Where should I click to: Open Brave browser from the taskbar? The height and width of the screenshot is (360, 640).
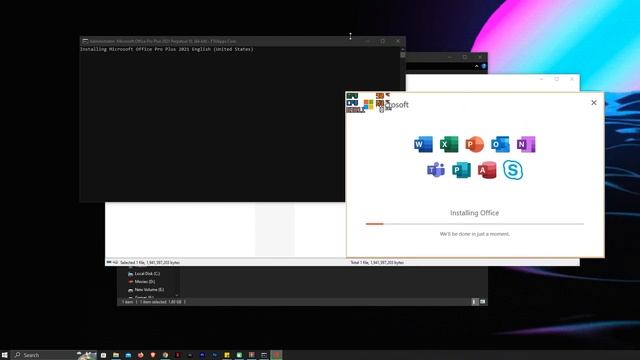tap(153, 355)
